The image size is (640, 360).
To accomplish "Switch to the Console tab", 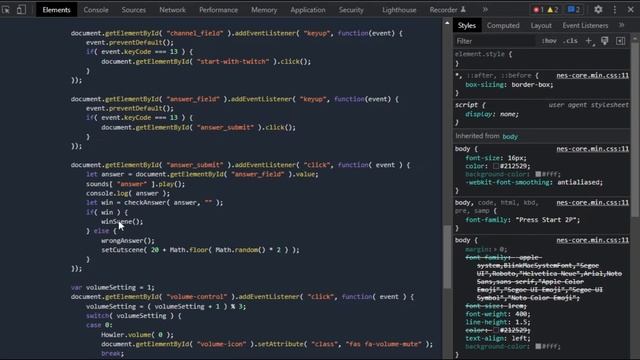I will tap(96, 10).
